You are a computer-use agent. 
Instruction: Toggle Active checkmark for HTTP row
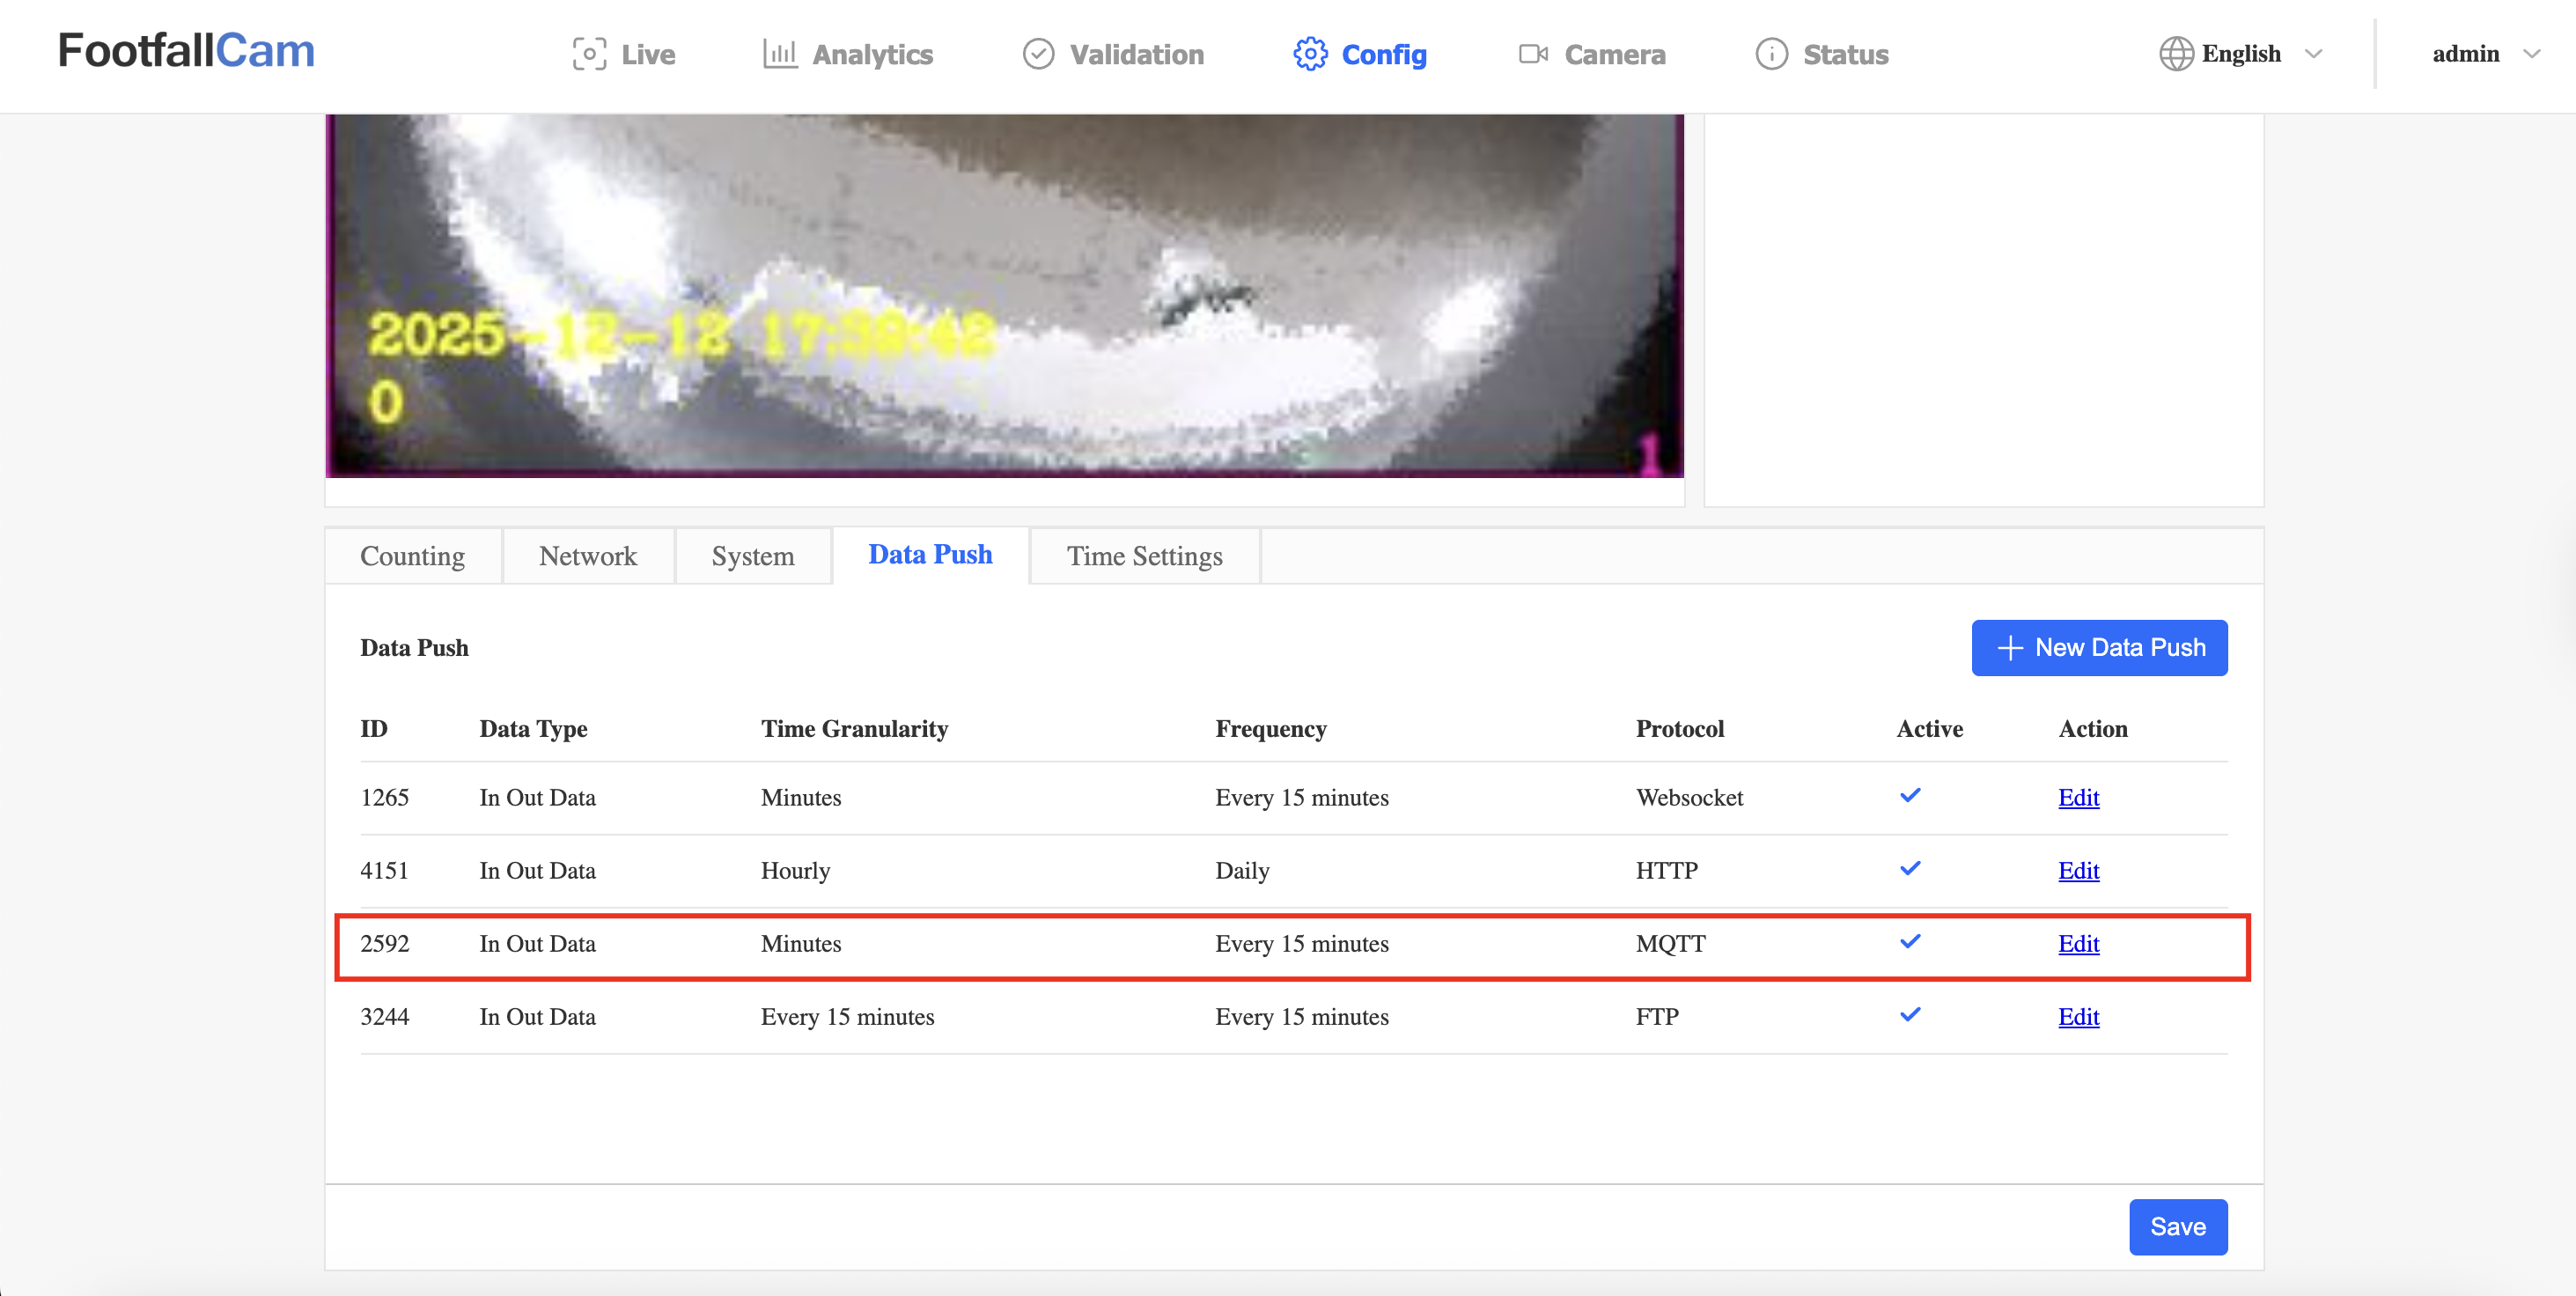pos(1909,869)
